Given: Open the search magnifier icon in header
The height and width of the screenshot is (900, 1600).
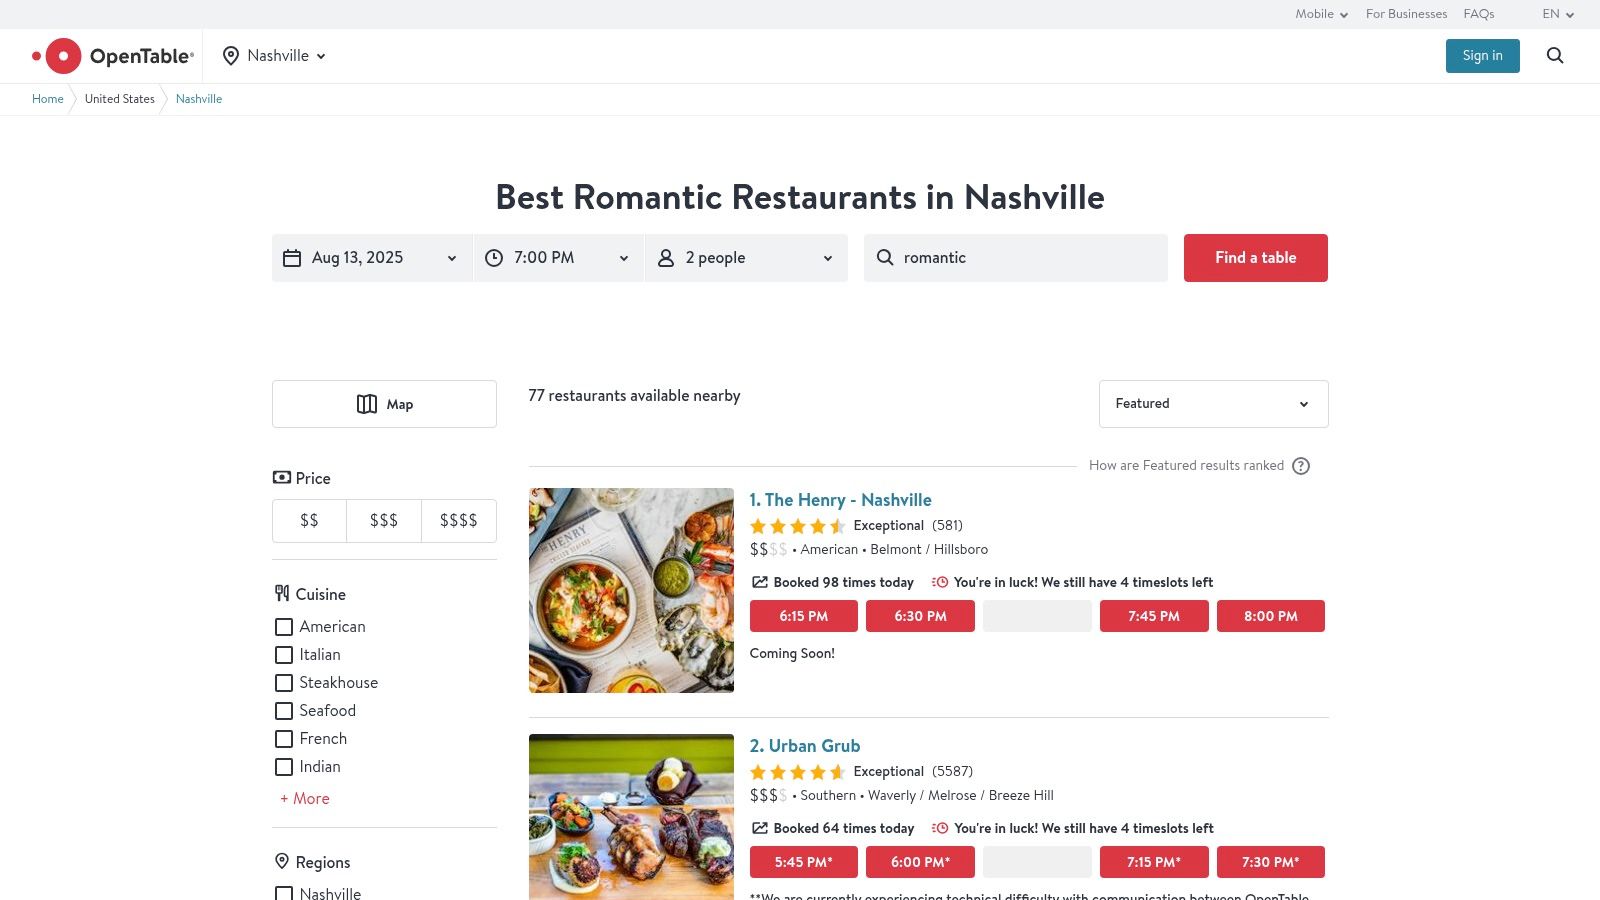Looking at the screenshot, I should click(1555, 56).
